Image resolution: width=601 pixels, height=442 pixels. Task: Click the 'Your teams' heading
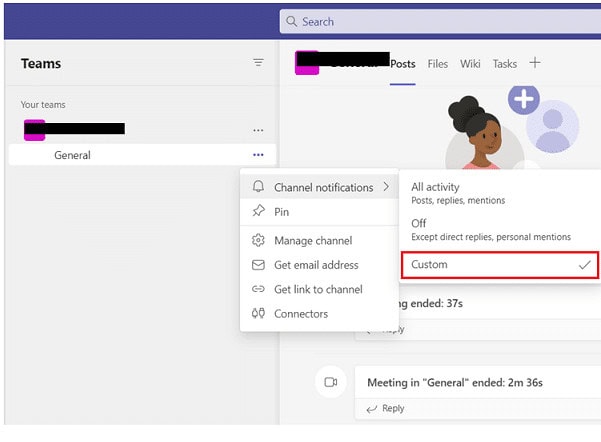[x=43, y=105]
